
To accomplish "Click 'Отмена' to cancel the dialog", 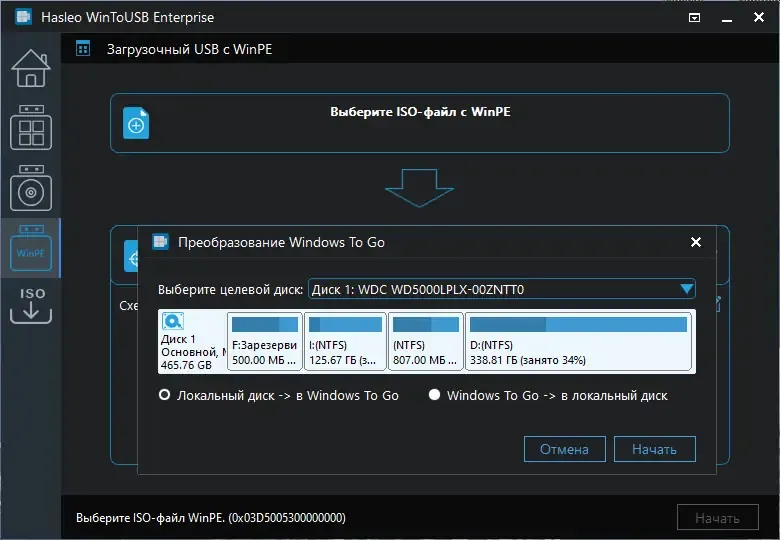I will [x=564, y=449].
